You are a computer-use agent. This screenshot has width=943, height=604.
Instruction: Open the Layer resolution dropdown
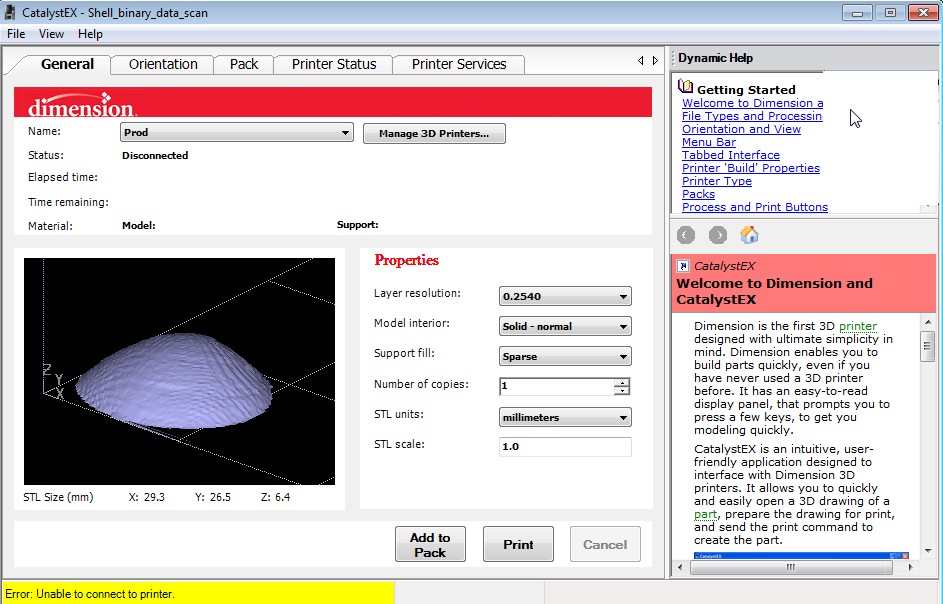[565, 296]
